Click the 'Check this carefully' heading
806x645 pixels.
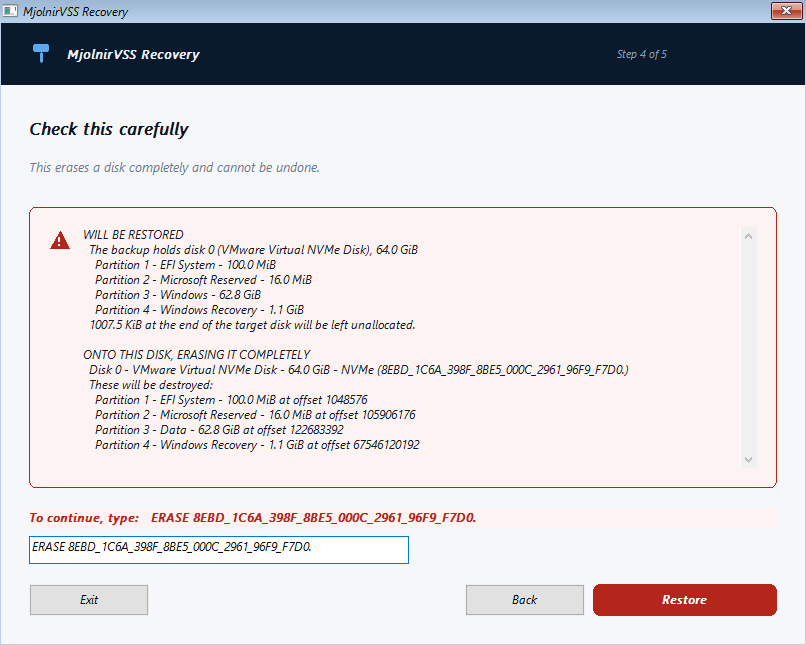click(x=109, y=129)
